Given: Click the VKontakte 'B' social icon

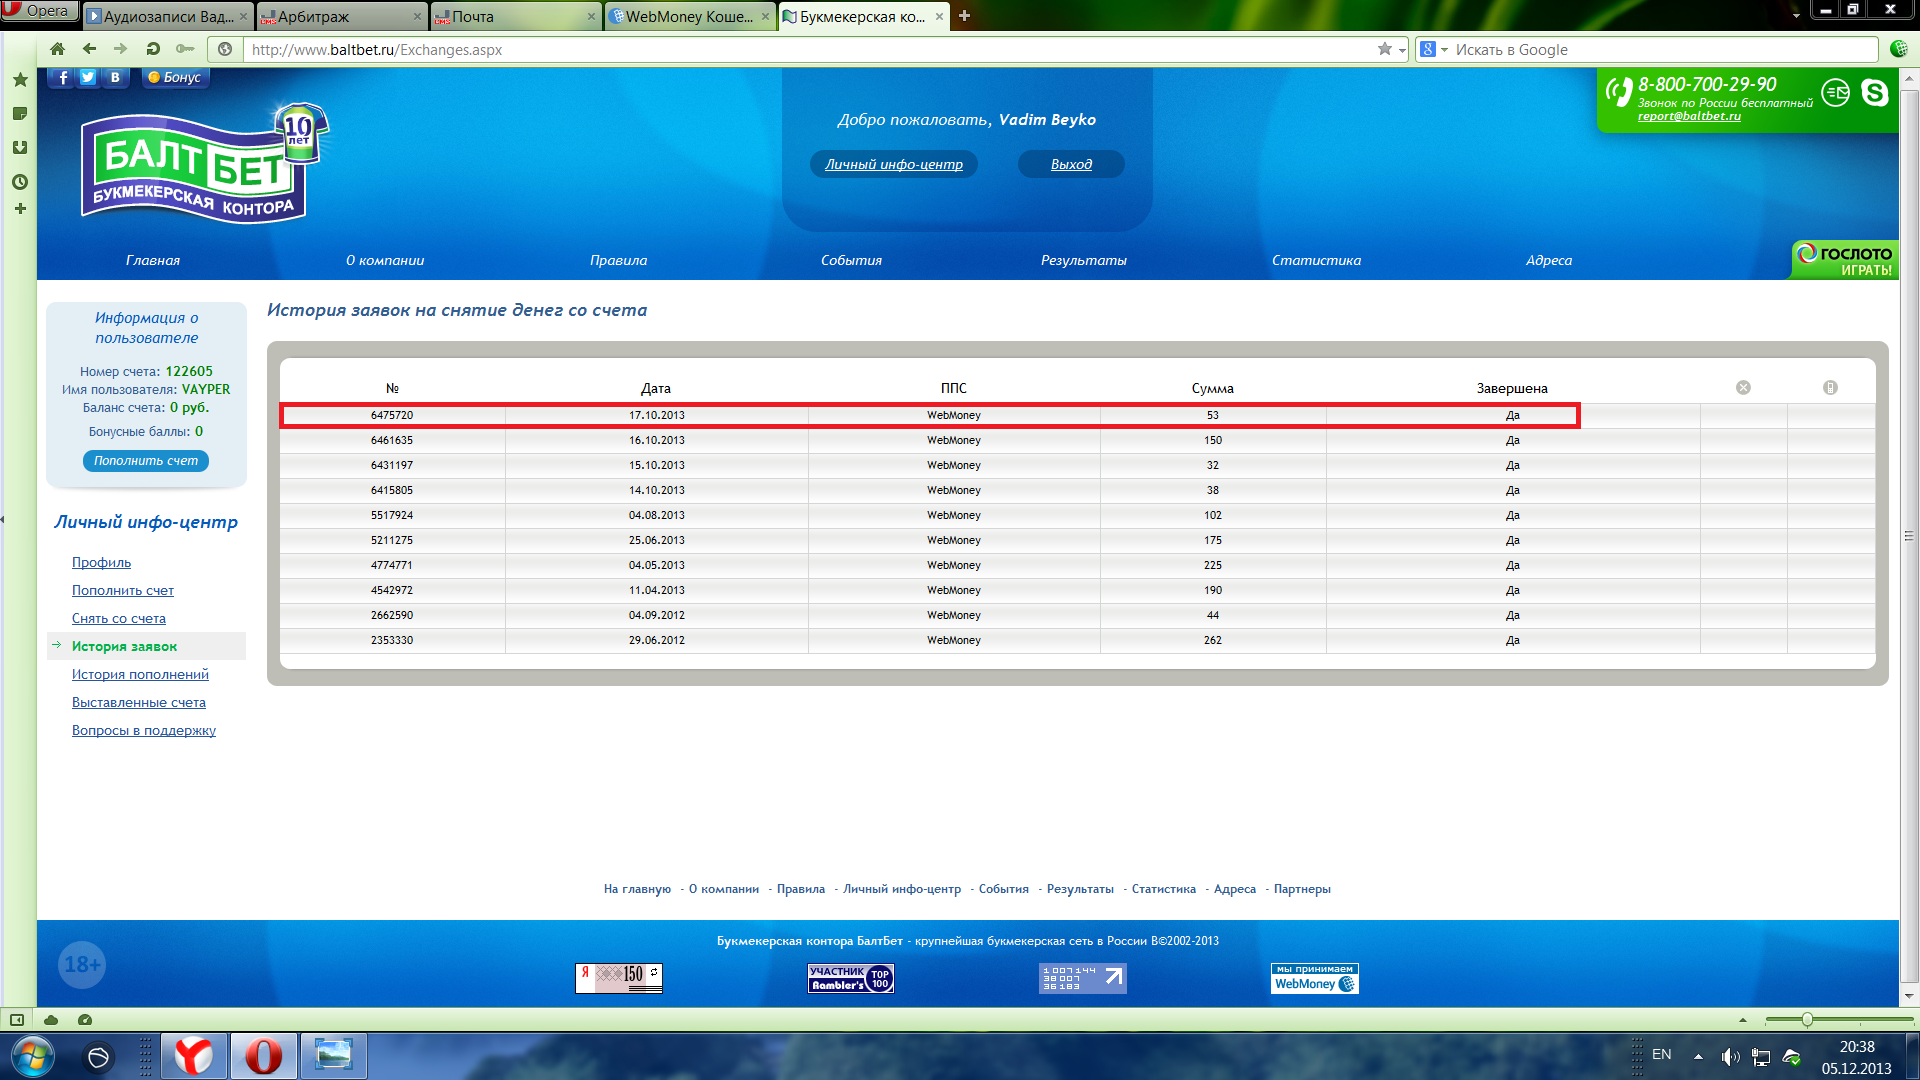Looking at the screenshot, I should (x=115, y=77).
